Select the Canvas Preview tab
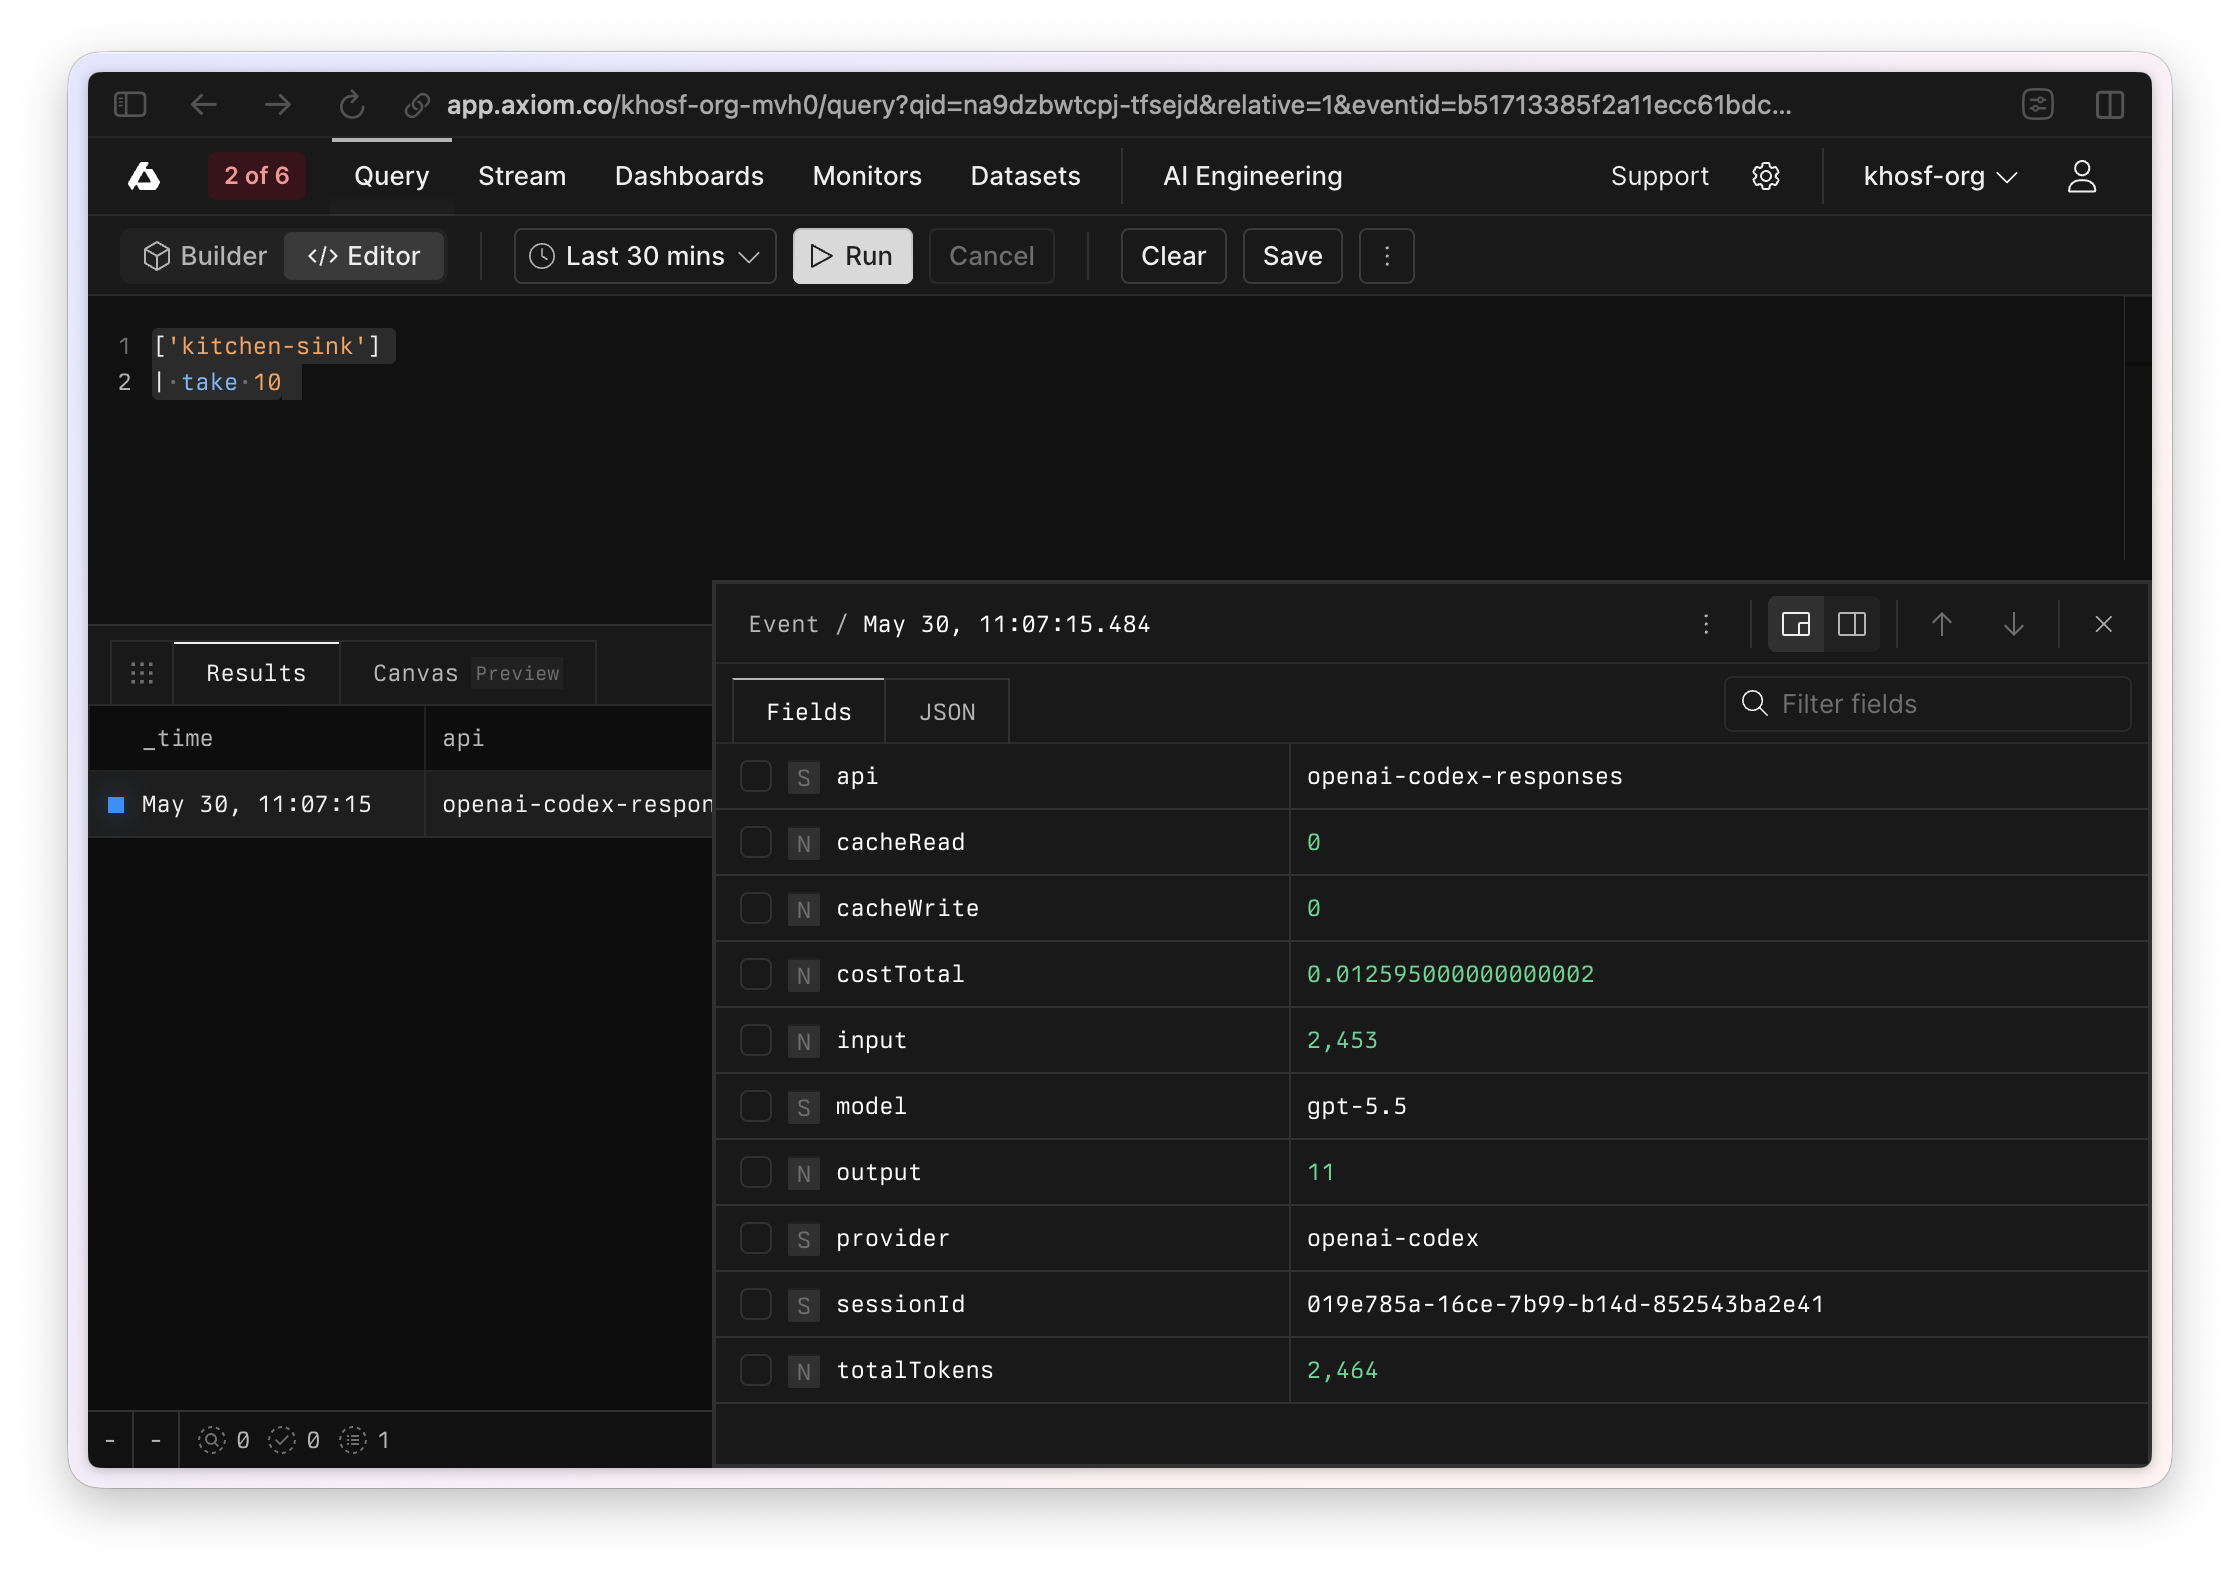Image resolution: width=2240 pixels, height=1572 pixels. (x=467, y=673)
